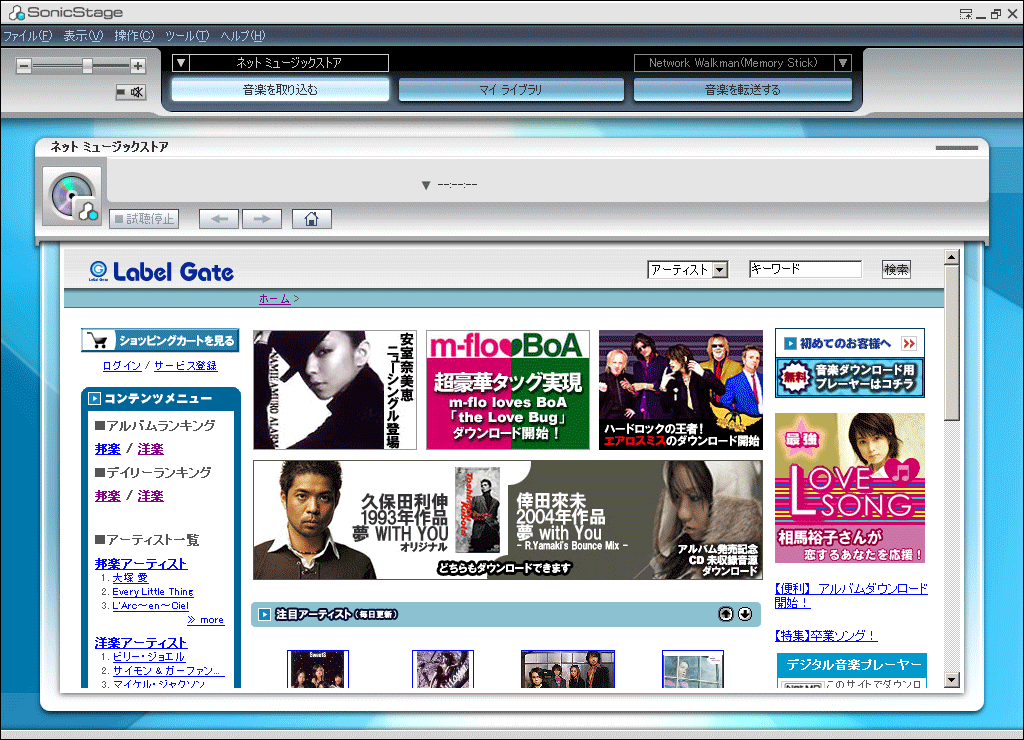Switch to the 音楽を取り込む tab

point(280,89)
